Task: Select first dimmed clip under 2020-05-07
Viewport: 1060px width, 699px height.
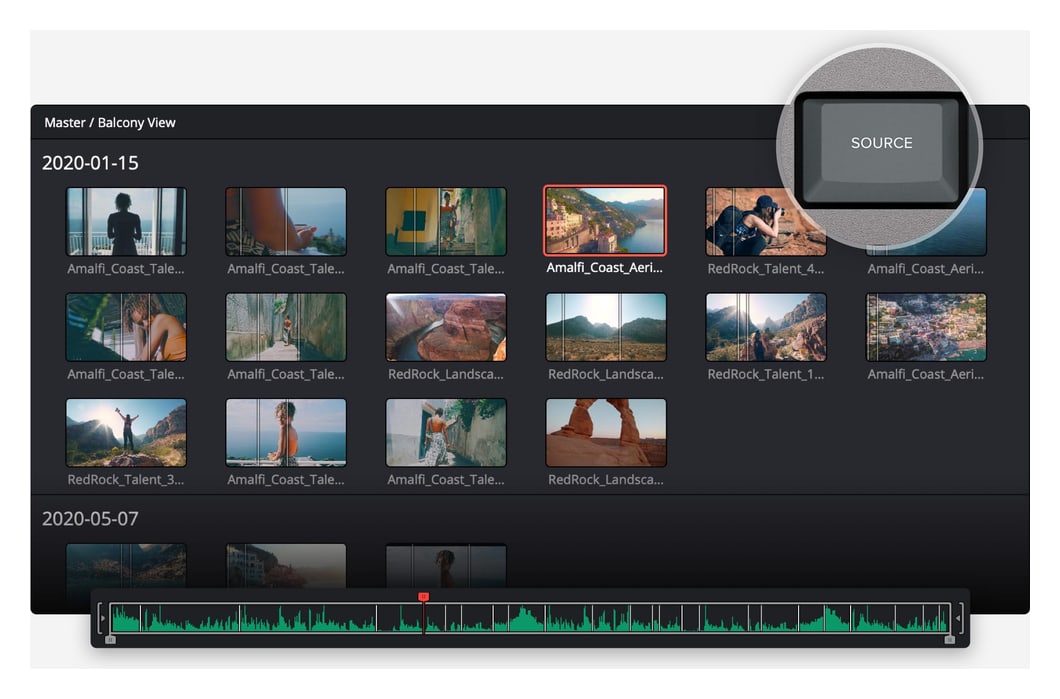Action: (x=126, y=566)
